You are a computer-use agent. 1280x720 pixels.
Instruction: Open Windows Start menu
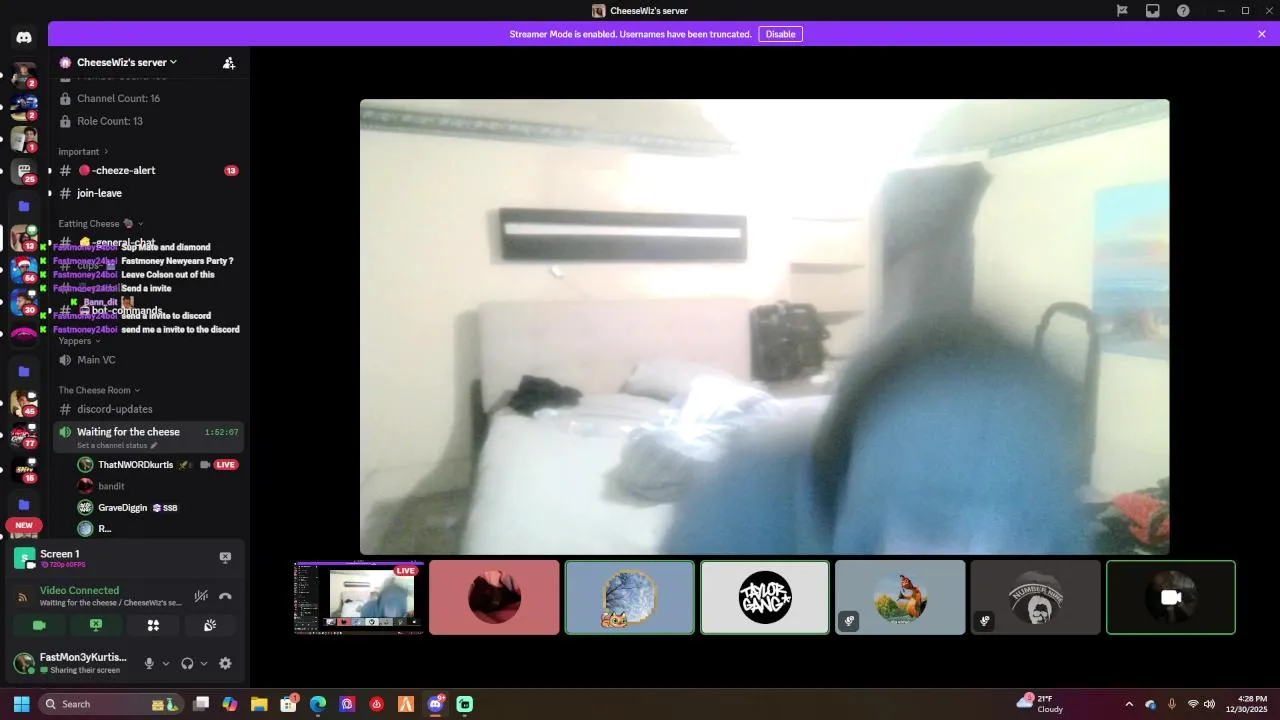(21, 704)
